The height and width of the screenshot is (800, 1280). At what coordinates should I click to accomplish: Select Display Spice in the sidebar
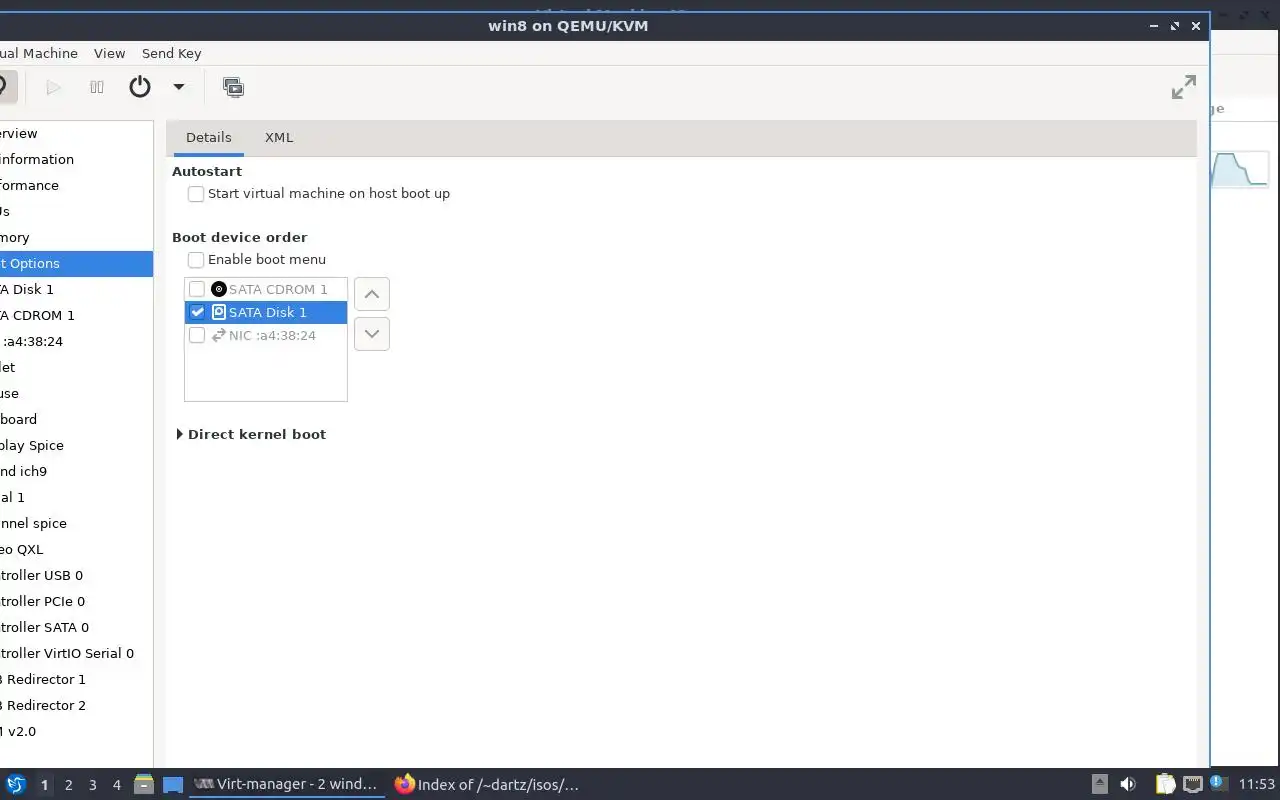point(76,445)
